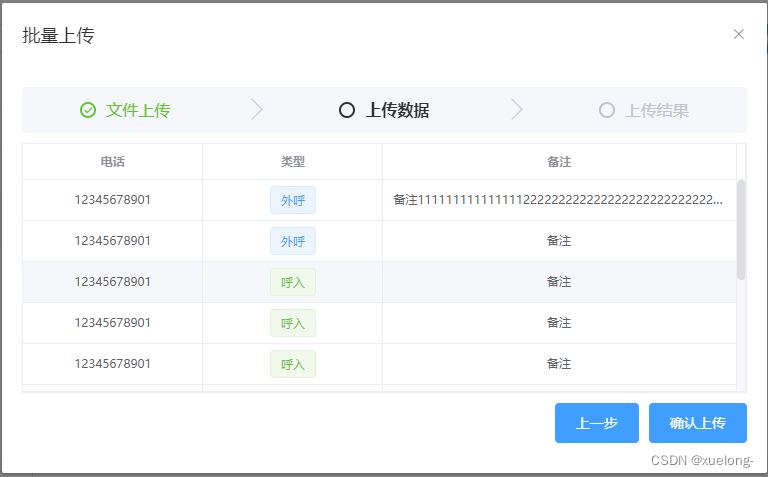The image size is (768, 477).
Task: Click the truncated 备注1111…2222 remark cell
Action: point(558,200)
